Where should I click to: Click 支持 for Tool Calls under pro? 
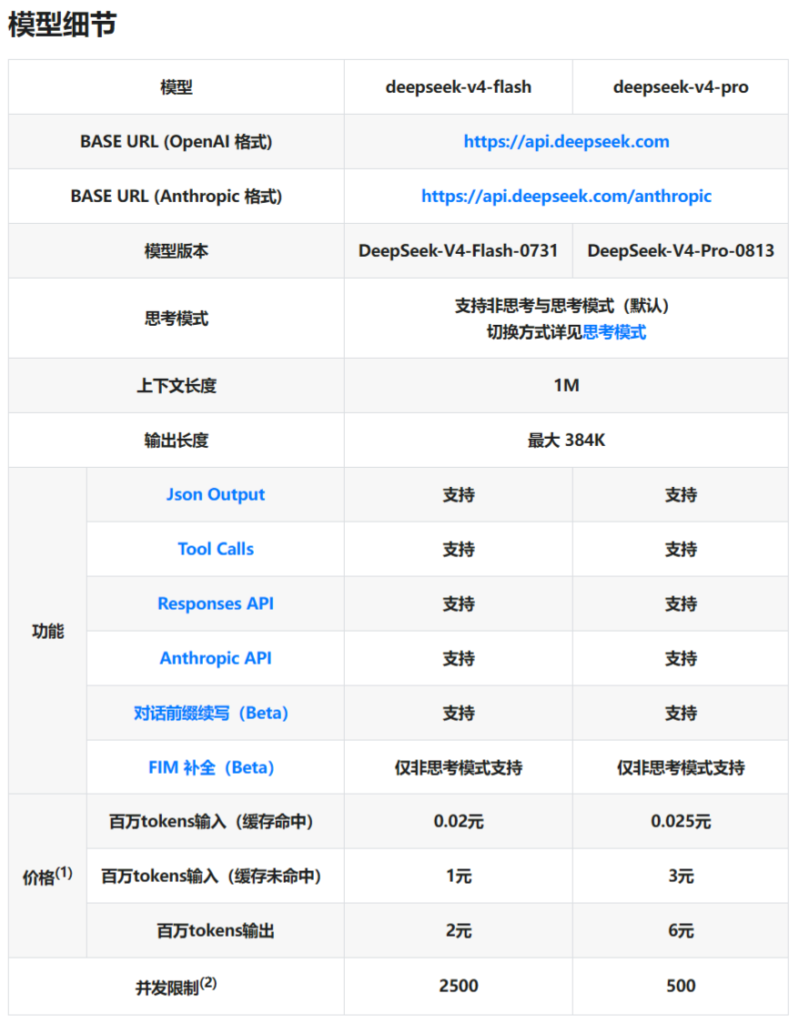(x=681, y=549)
